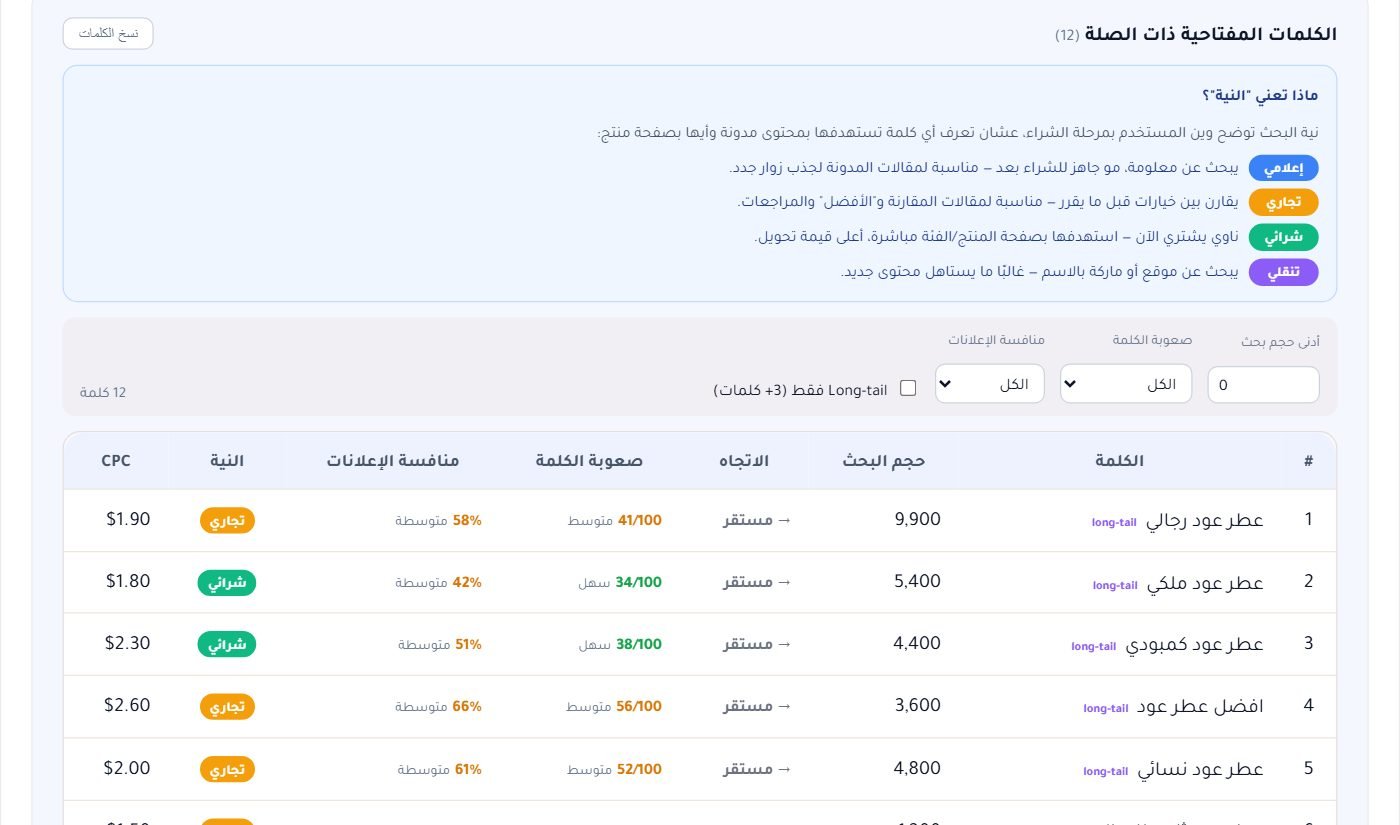The width and height of the screenshot is (1400, 825).
Task: Click the منافسة الإعلانات column header
Action: coord(392,461)
